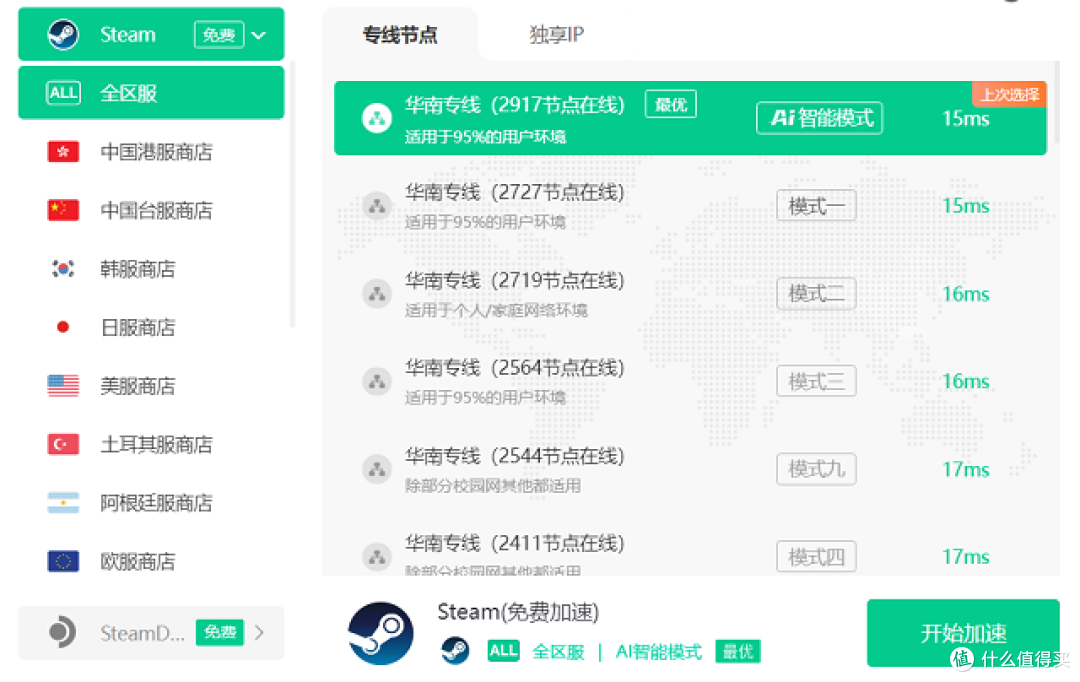Viewport: 1080px width, 682px height.
Task: Select the Hong Kong store flag icon
Action: pos(64,152)
